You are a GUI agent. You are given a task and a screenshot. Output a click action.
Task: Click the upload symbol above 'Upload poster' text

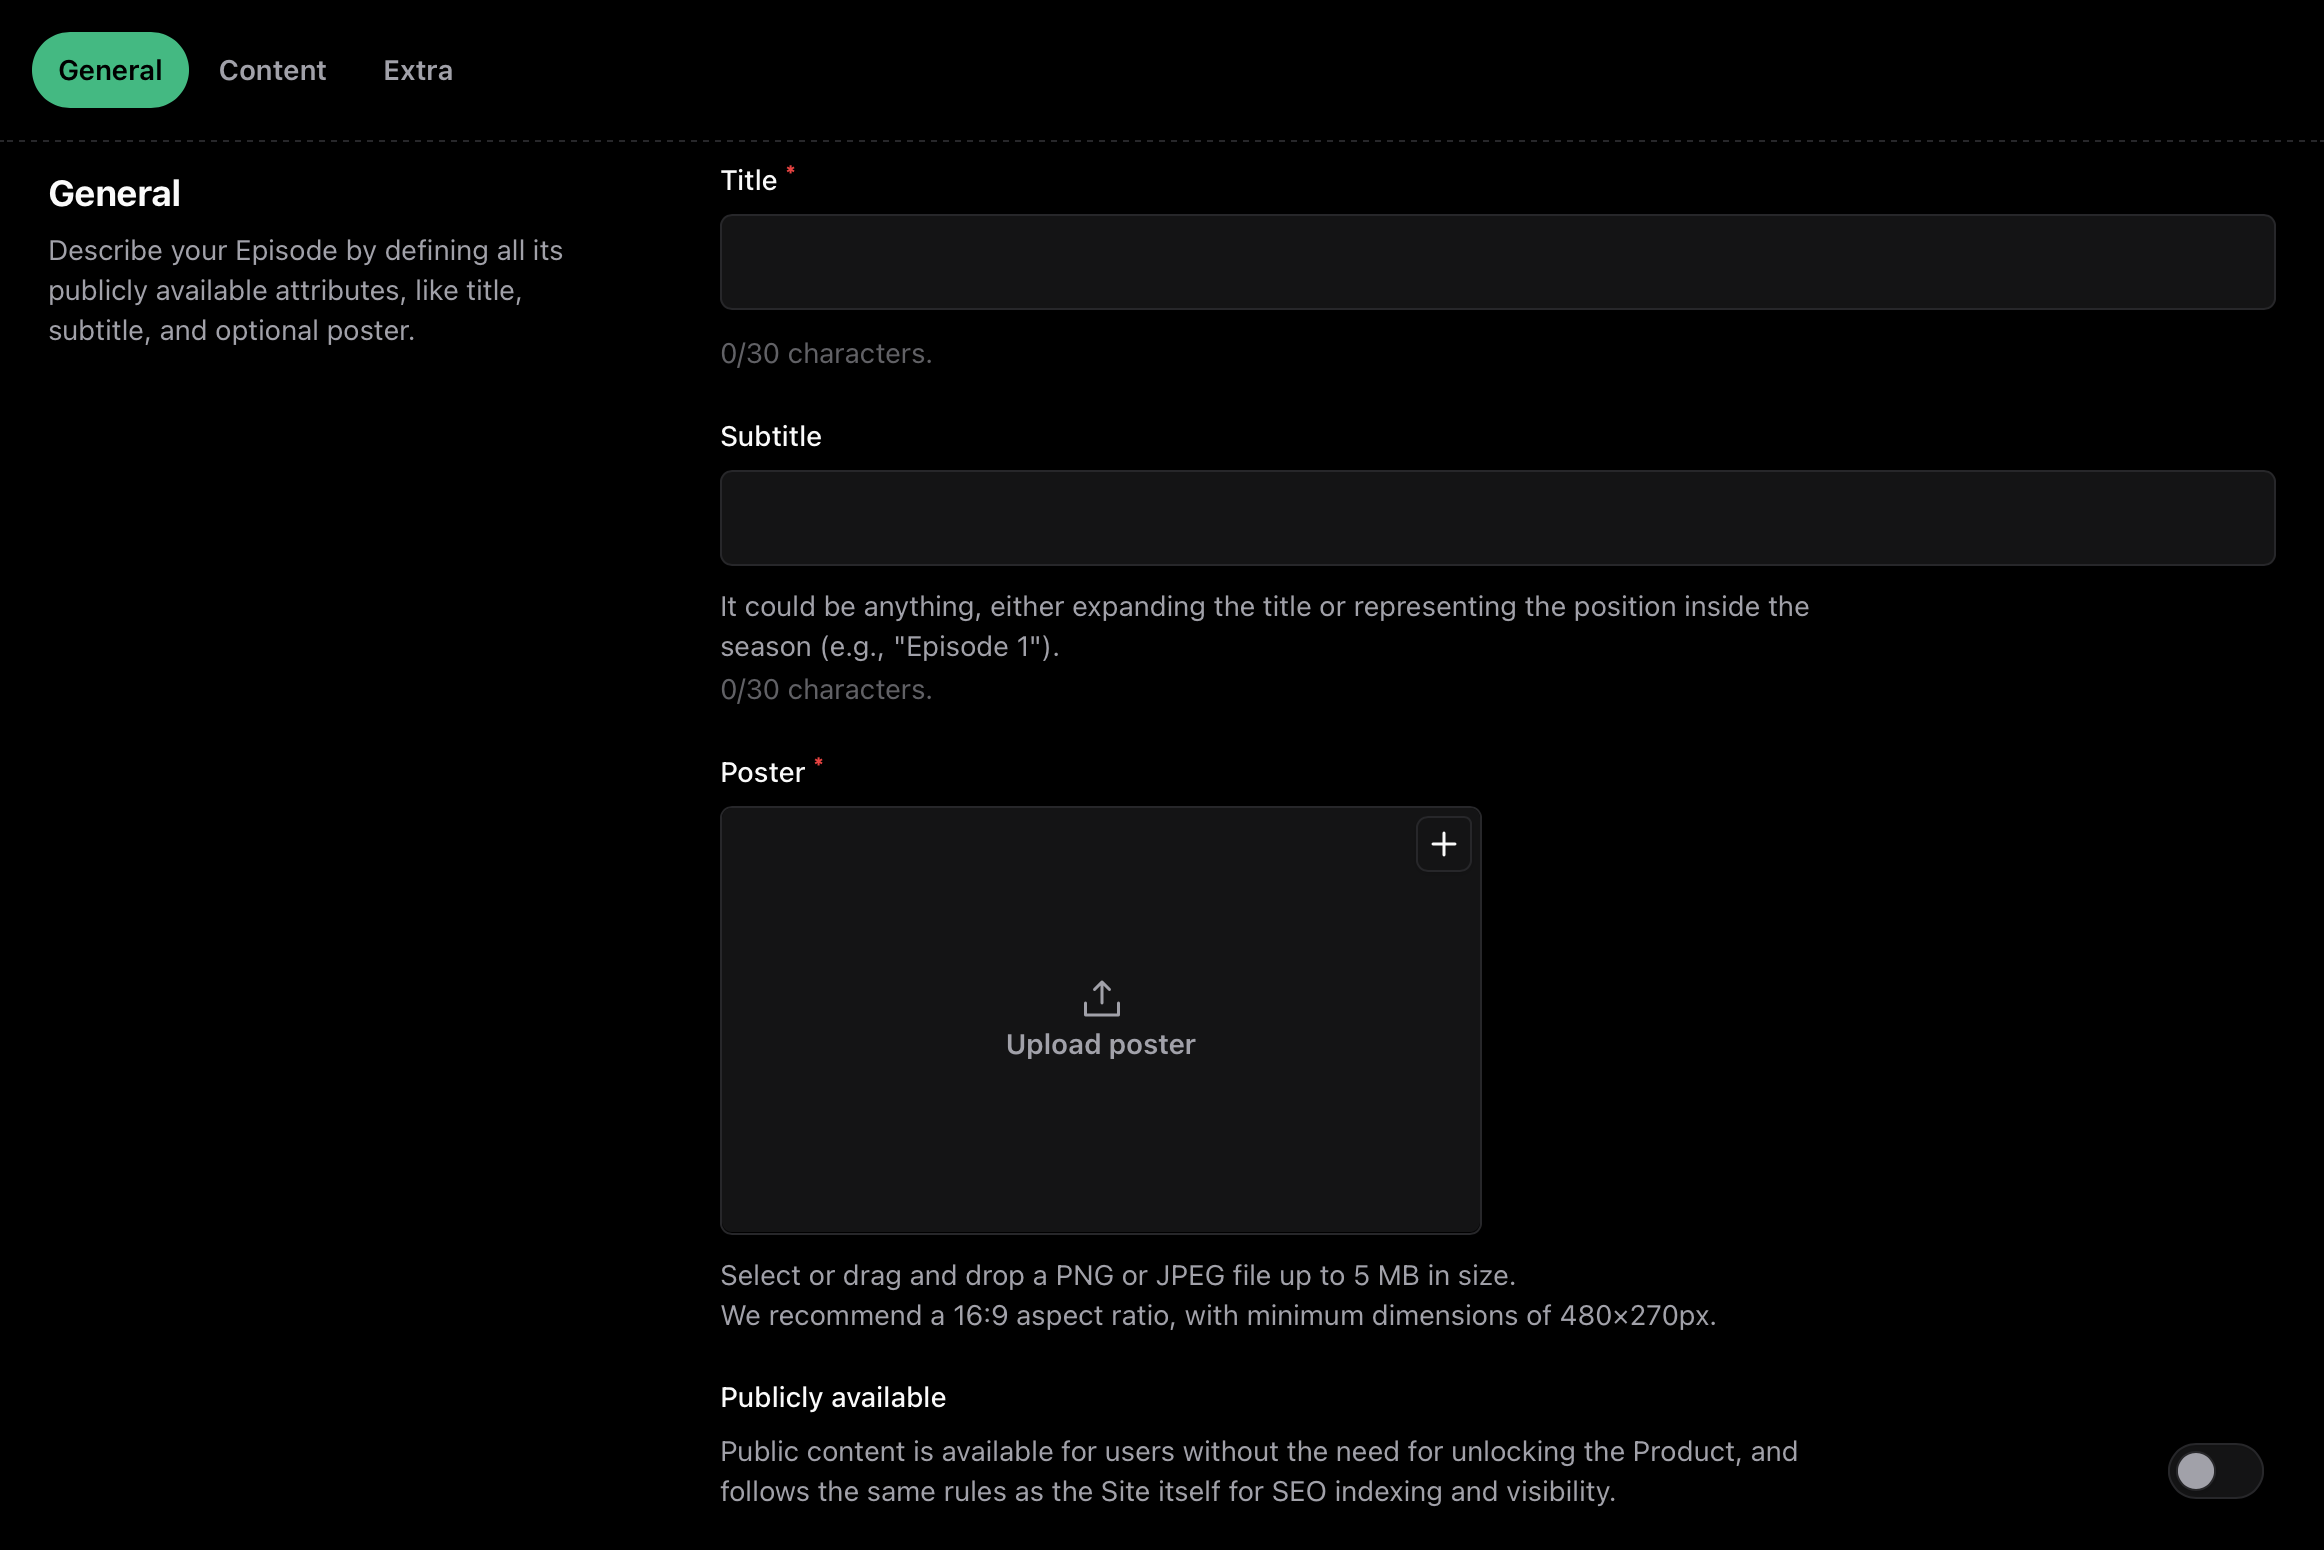(x=1100, y=997)
